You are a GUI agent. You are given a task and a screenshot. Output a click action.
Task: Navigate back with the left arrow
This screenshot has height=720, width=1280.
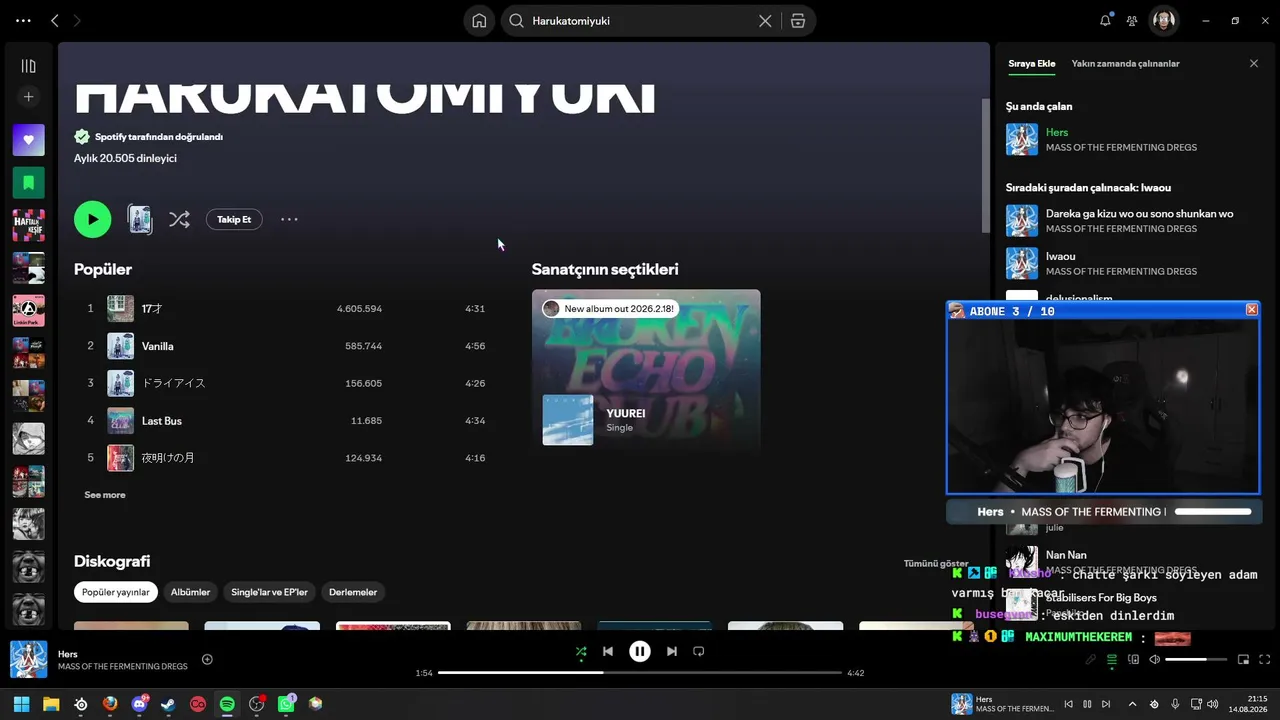coord(55,21)
